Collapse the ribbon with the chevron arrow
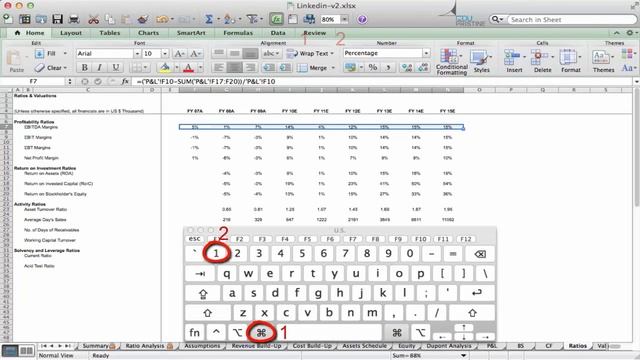The height and width of the screenshot is (360, 640). [616, 33]
